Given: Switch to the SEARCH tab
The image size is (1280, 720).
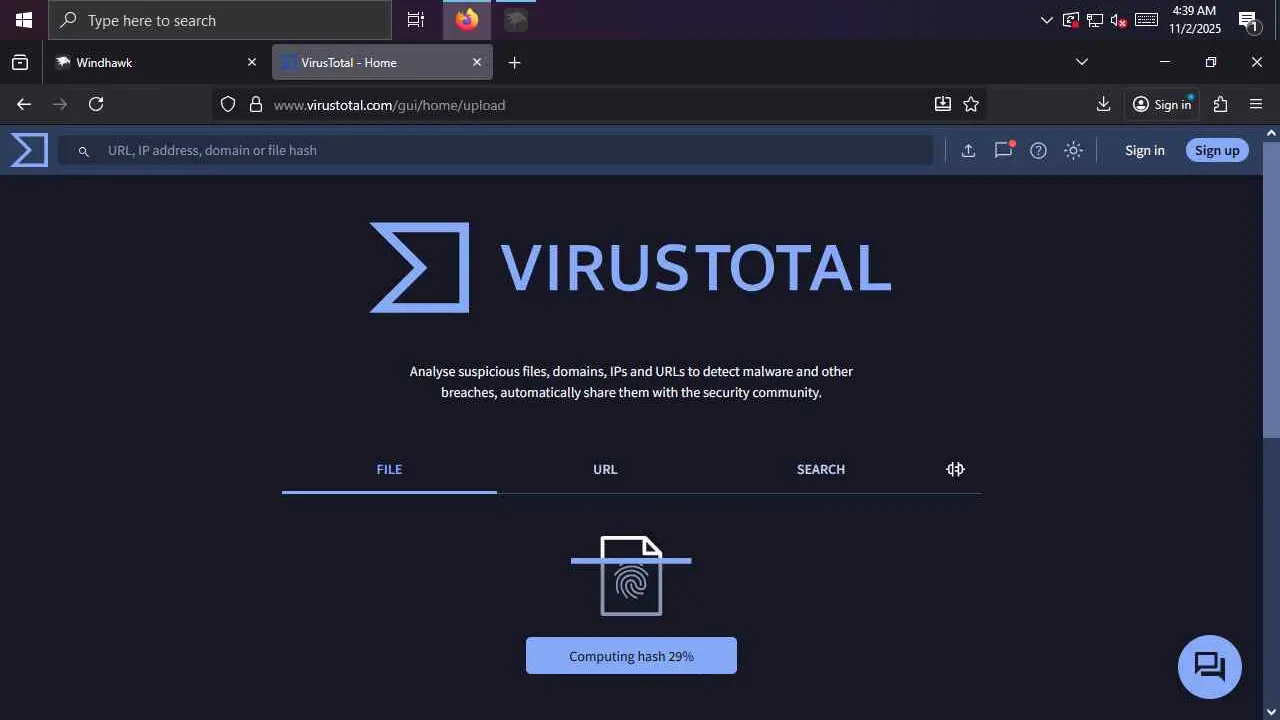Looking at the screenshot, I should [x=821, y=469].
